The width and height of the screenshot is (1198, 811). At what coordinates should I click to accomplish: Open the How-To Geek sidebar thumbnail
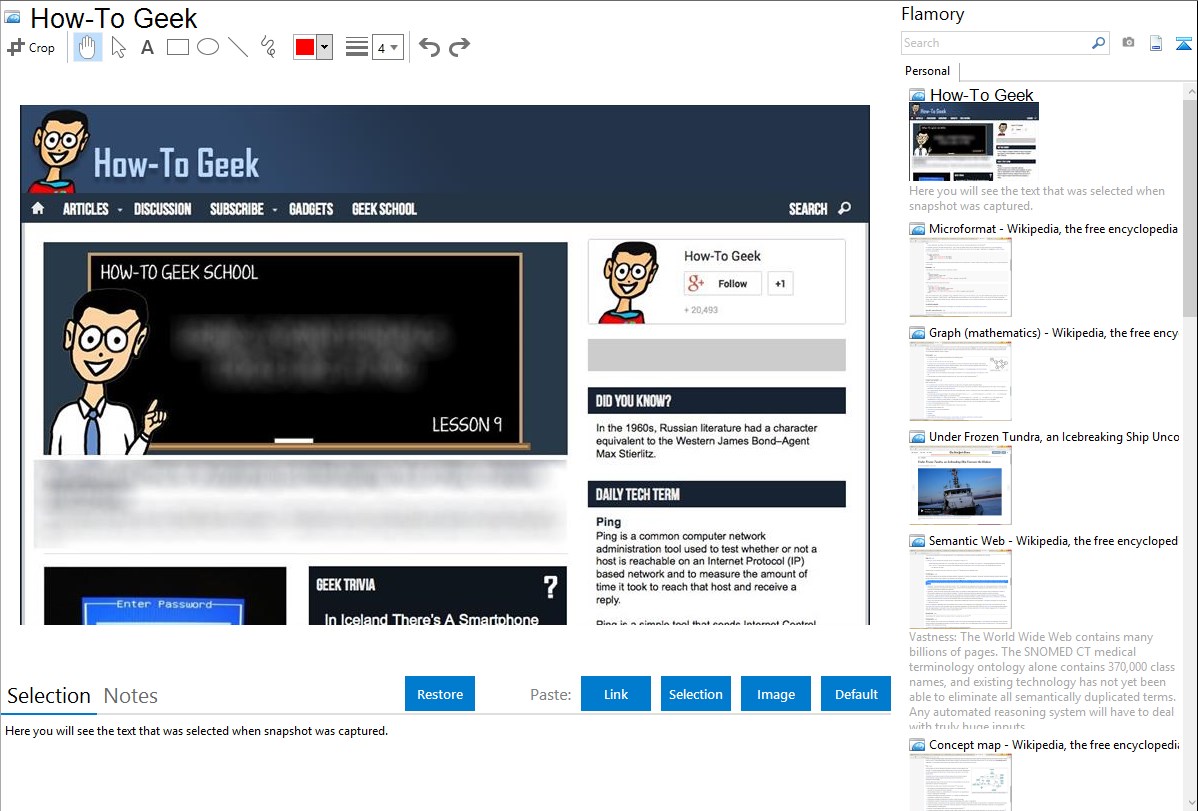pyautogui.click(x=974, y=142)
